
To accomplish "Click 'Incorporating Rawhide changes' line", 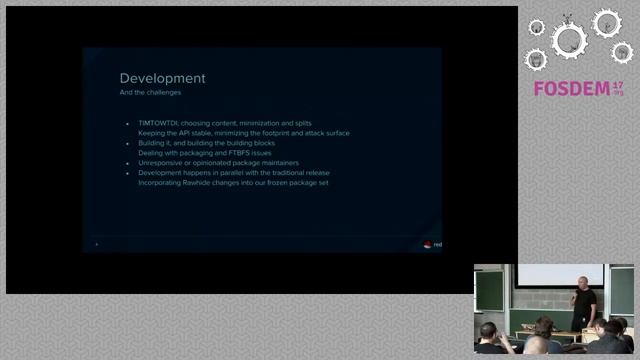I will [x=233, y=183].
